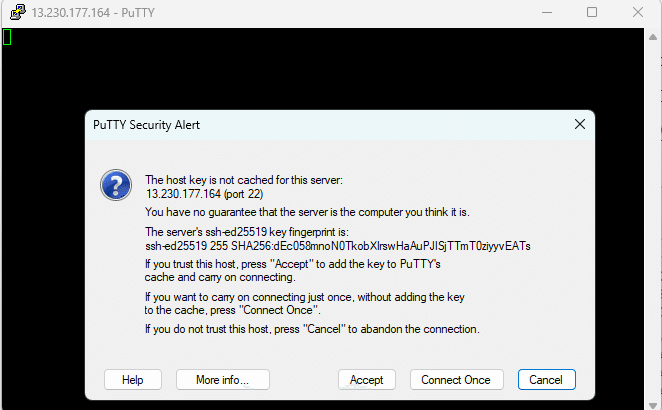
Task: Click the blue question mark alert icon
Action: coord(116,185)
